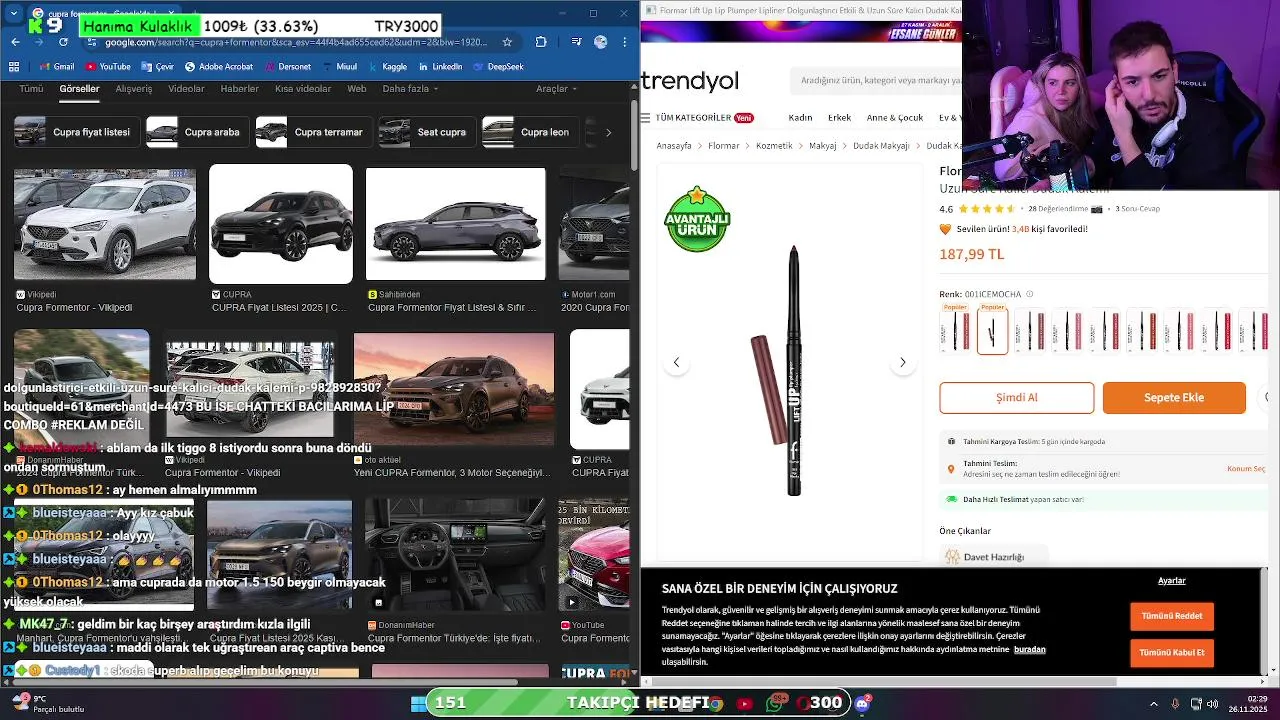Open Chrome extensions puzzle icon

click(x=541, y=42)
